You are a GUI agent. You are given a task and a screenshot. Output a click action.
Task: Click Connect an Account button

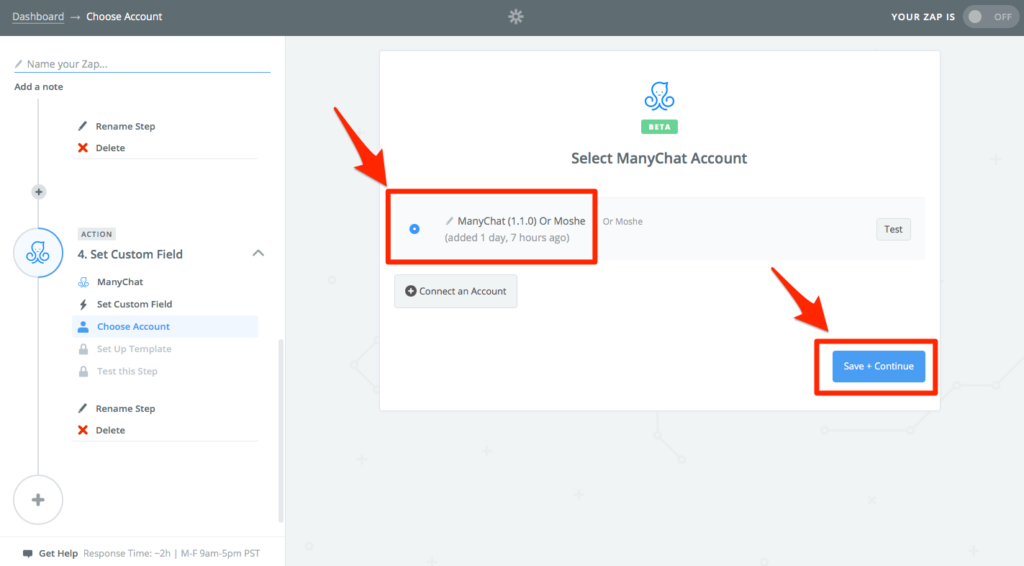tap(456, 291)
